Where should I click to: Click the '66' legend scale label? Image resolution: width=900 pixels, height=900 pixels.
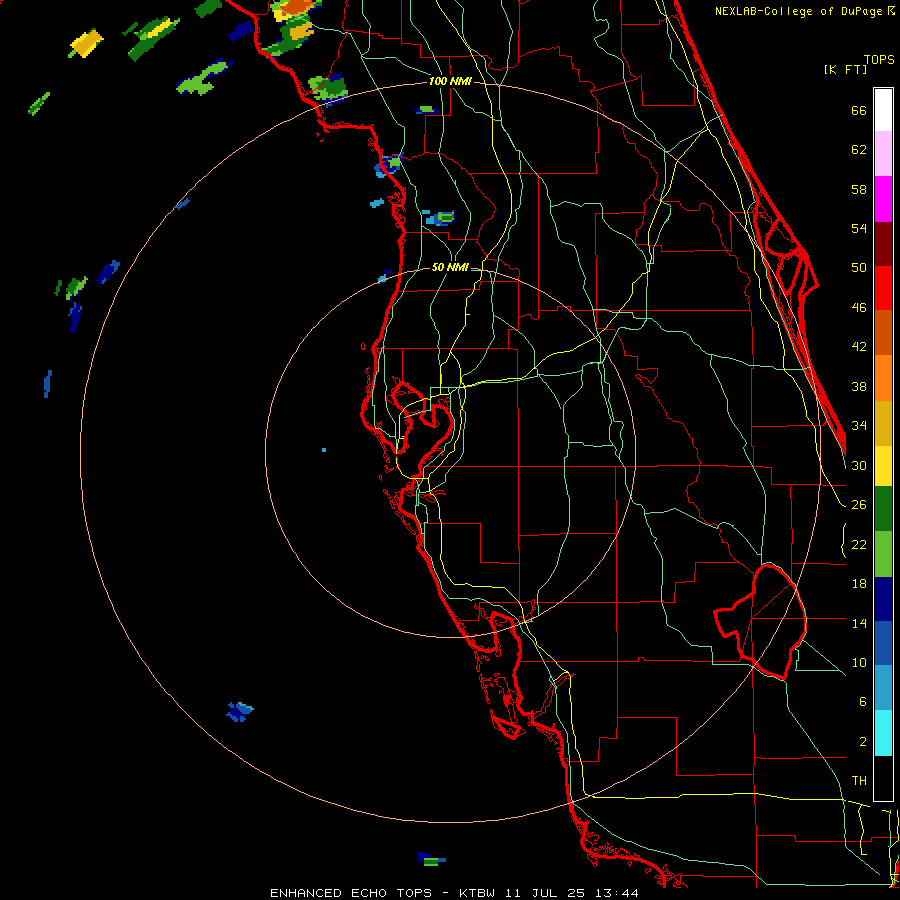pyautogui.click(x=859, y=110)
